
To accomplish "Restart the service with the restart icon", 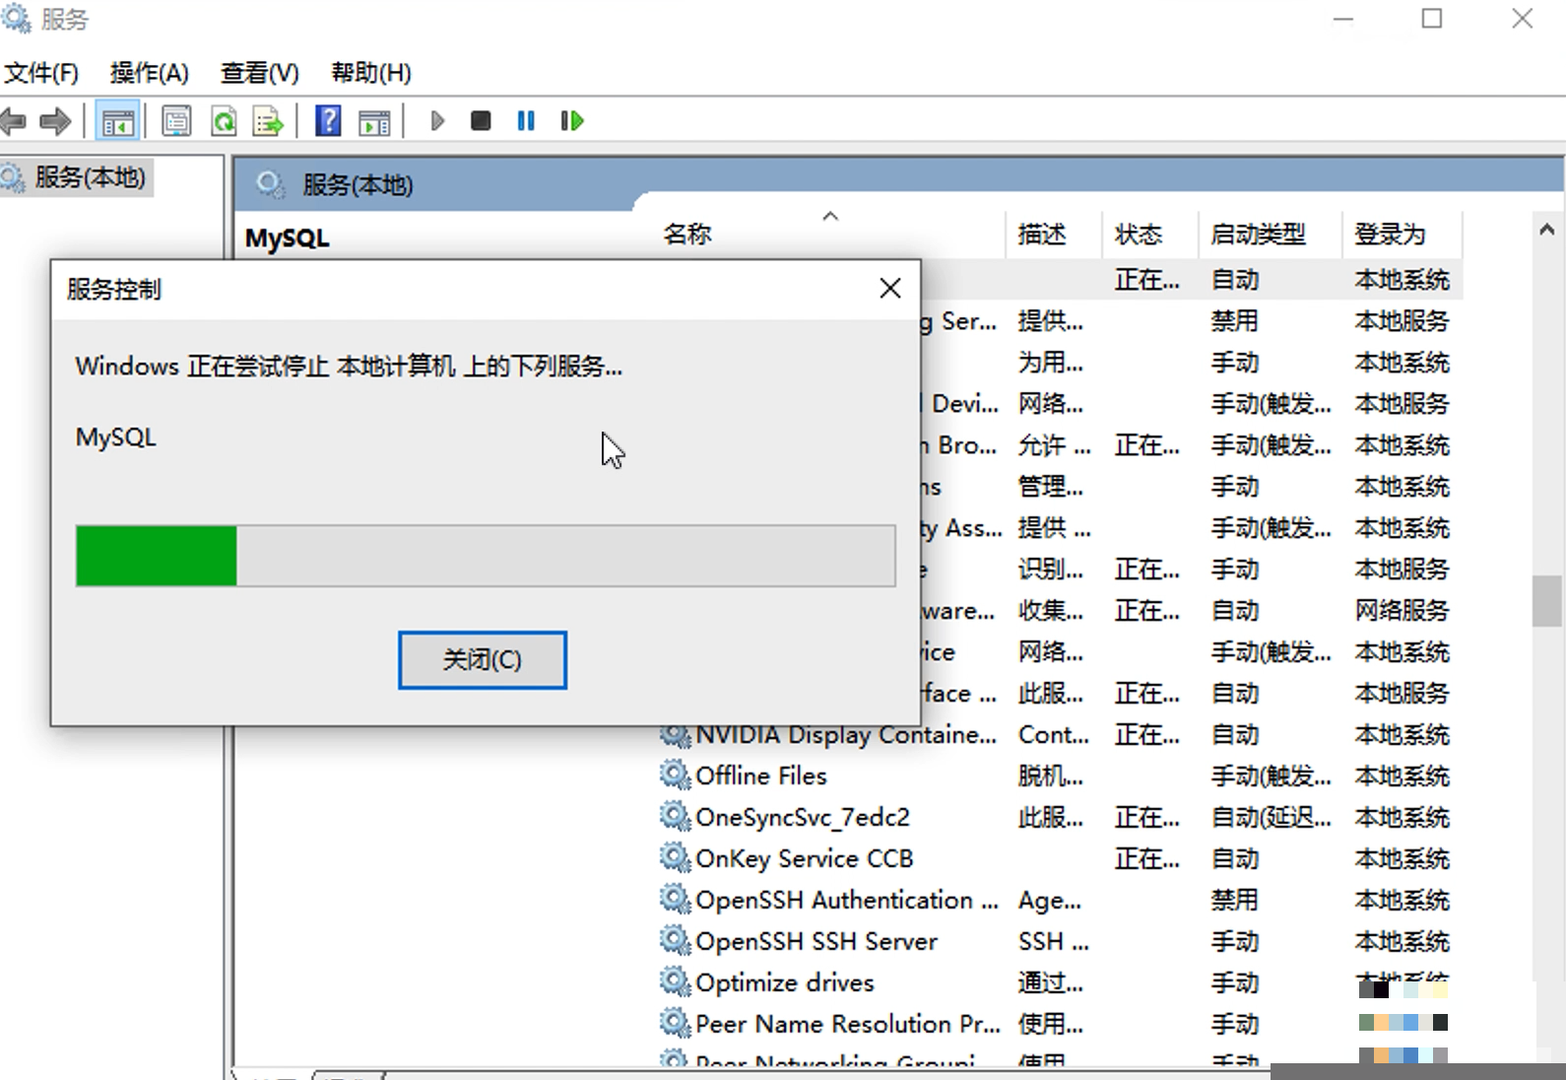I will point(572,121).
